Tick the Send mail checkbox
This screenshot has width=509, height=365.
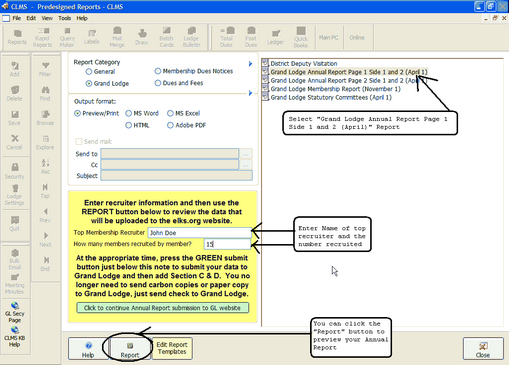(79, 142)
